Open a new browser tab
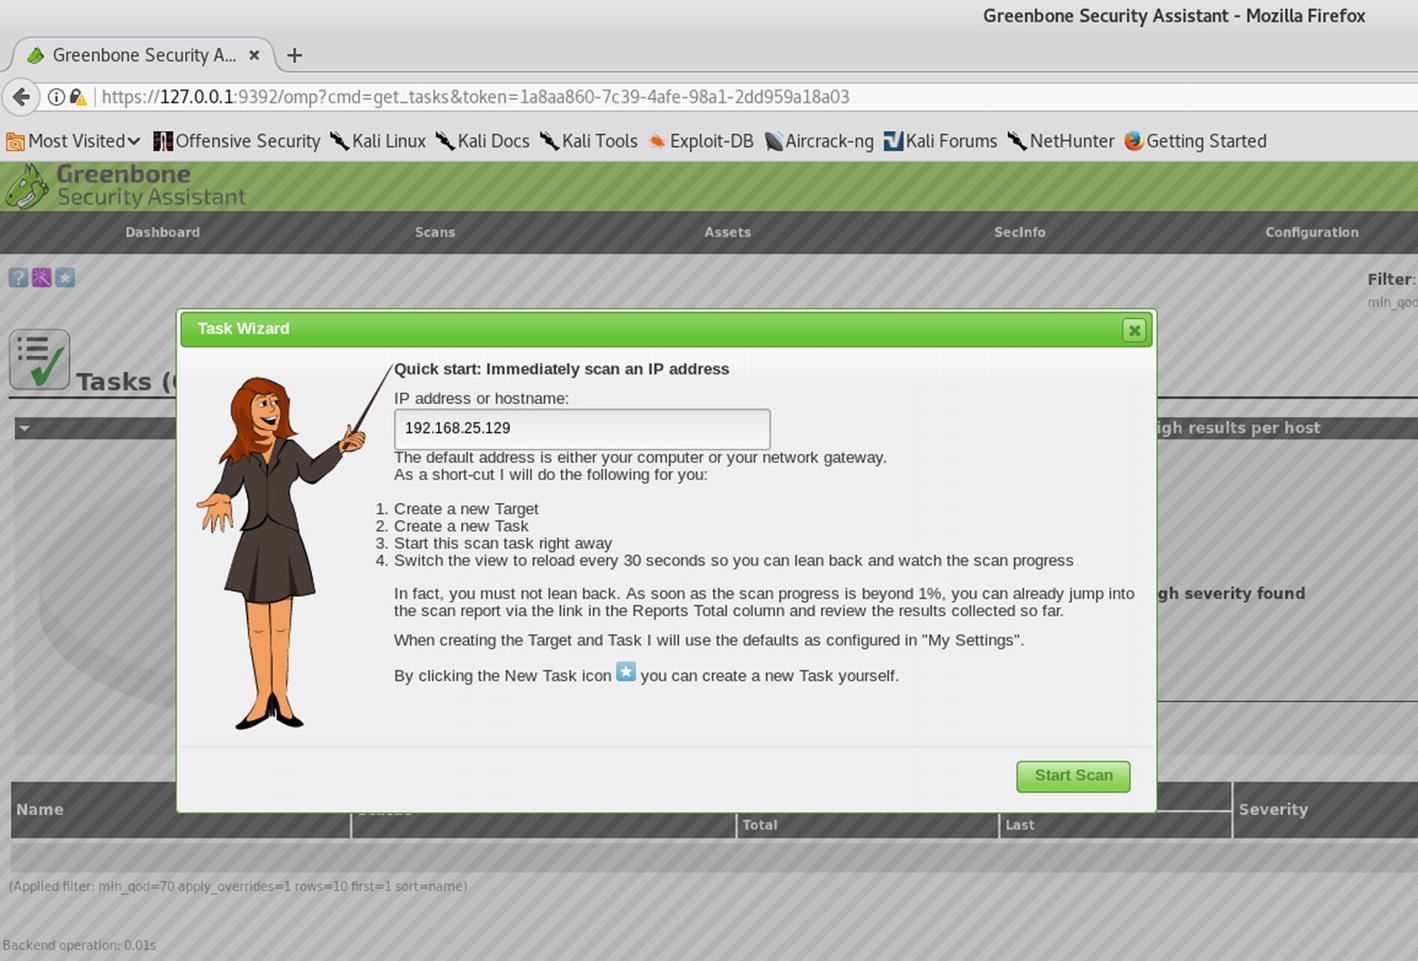The image size is (1418, 961). (294, 55)
